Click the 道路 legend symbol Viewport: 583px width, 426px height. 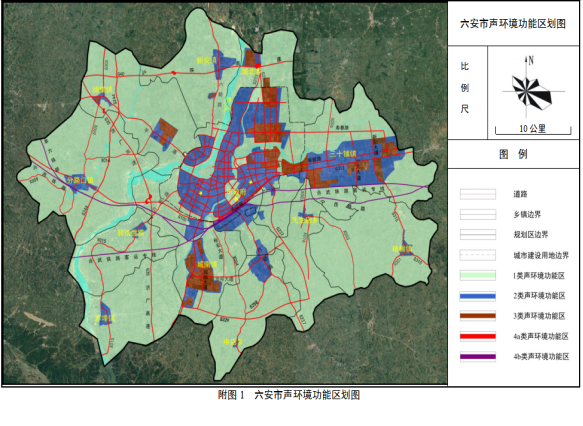(x=477, y=194)
